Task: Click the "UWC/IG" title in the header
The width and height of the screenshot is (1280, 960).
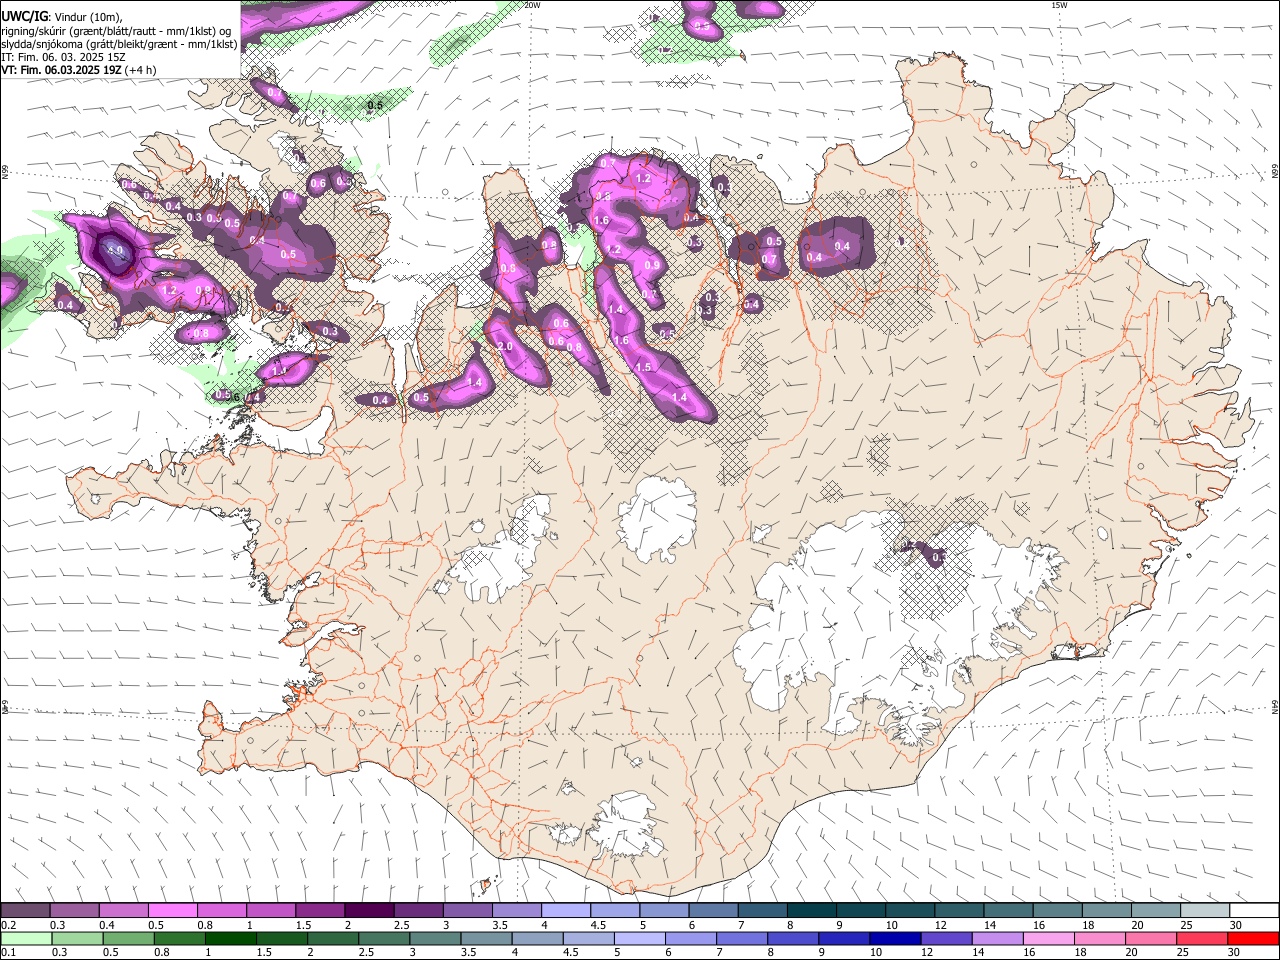Action: (24, 16)
